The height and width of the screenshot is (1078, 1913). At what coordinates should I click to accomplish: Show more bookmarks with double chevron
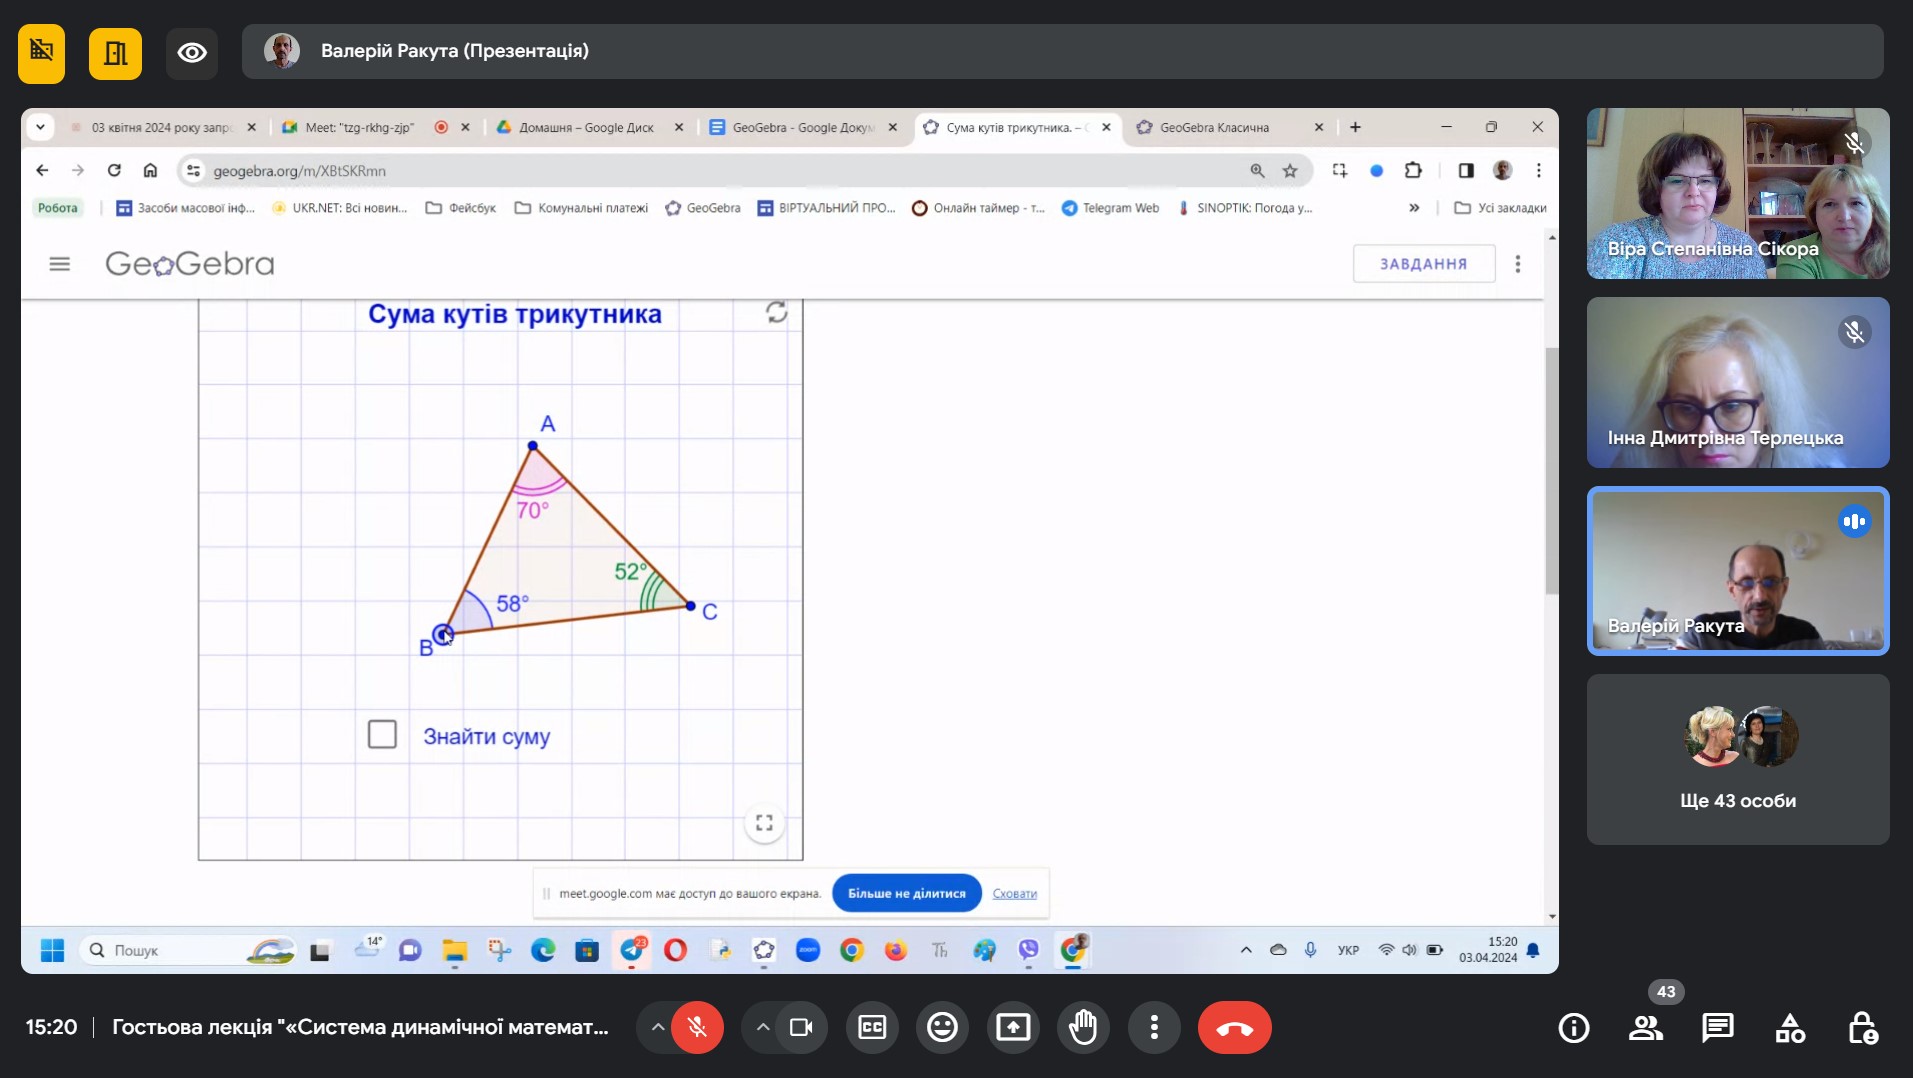click(x=1414, y=208)
